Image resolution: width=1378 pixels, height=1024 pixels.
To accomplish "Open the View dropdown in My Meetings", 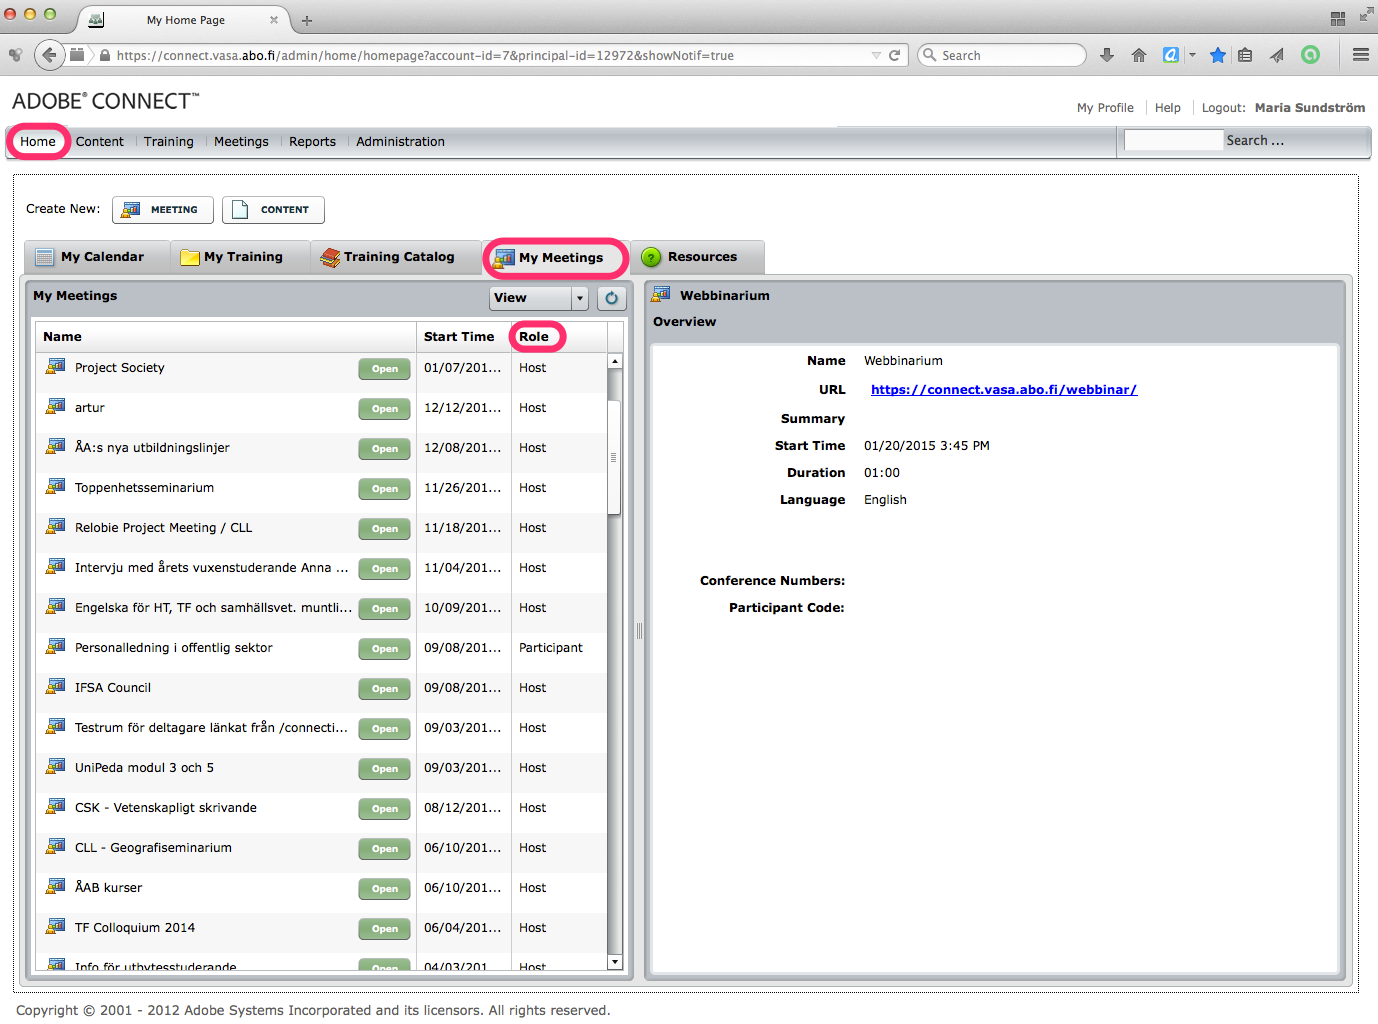I will point(538,298).
